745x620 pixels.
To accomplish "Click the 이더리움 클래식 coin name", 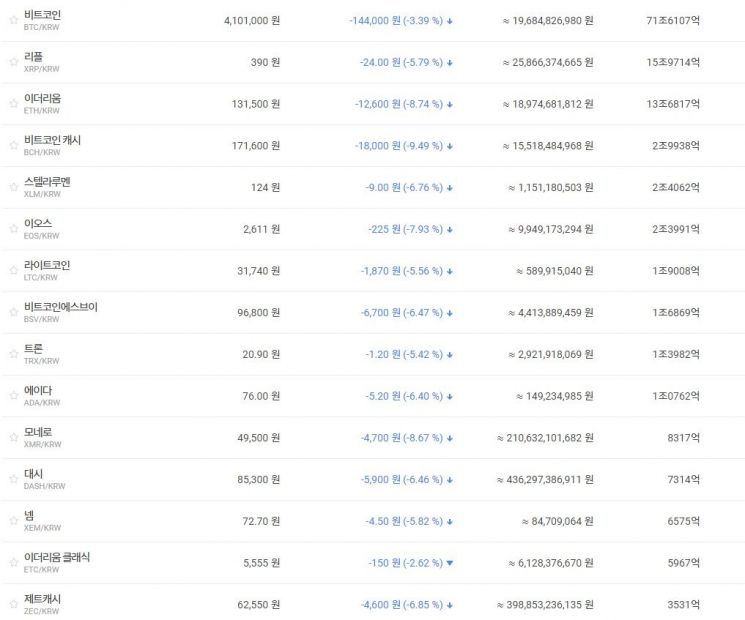I will click(57, 557).
